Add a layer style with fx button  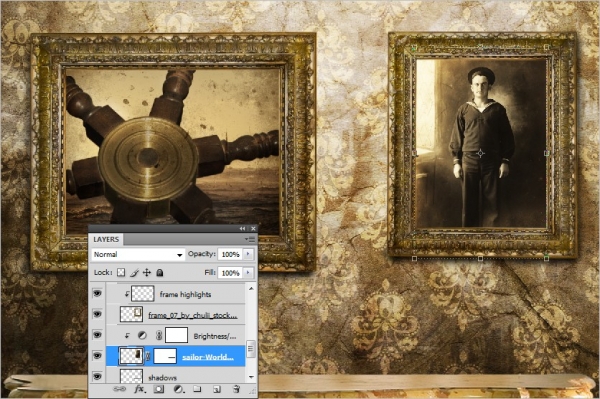pos(140,389)
